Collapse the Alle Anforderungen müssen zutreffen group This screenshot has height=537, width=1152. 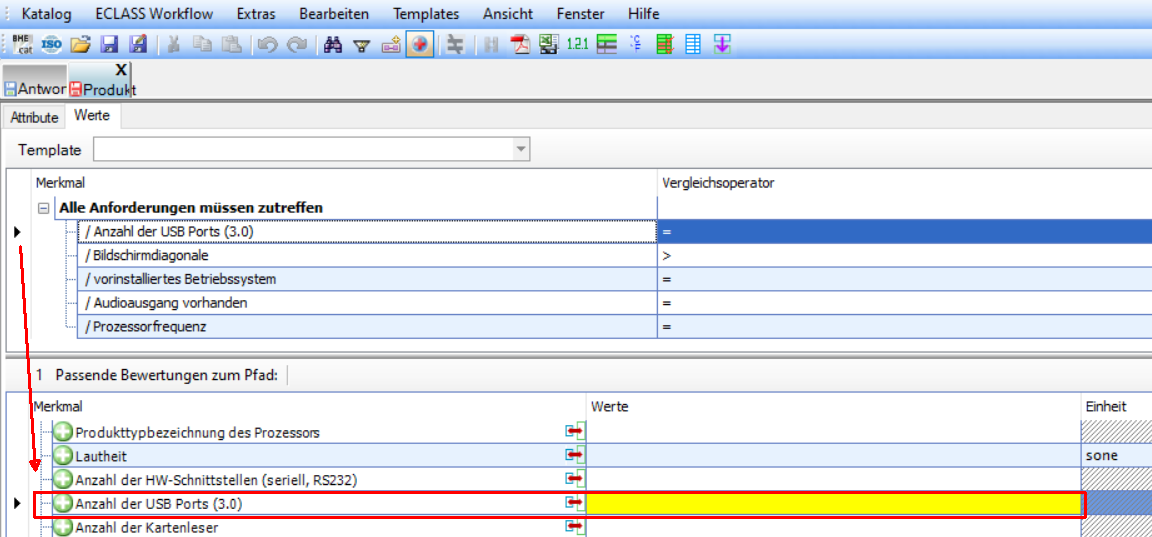coord(44,208)
